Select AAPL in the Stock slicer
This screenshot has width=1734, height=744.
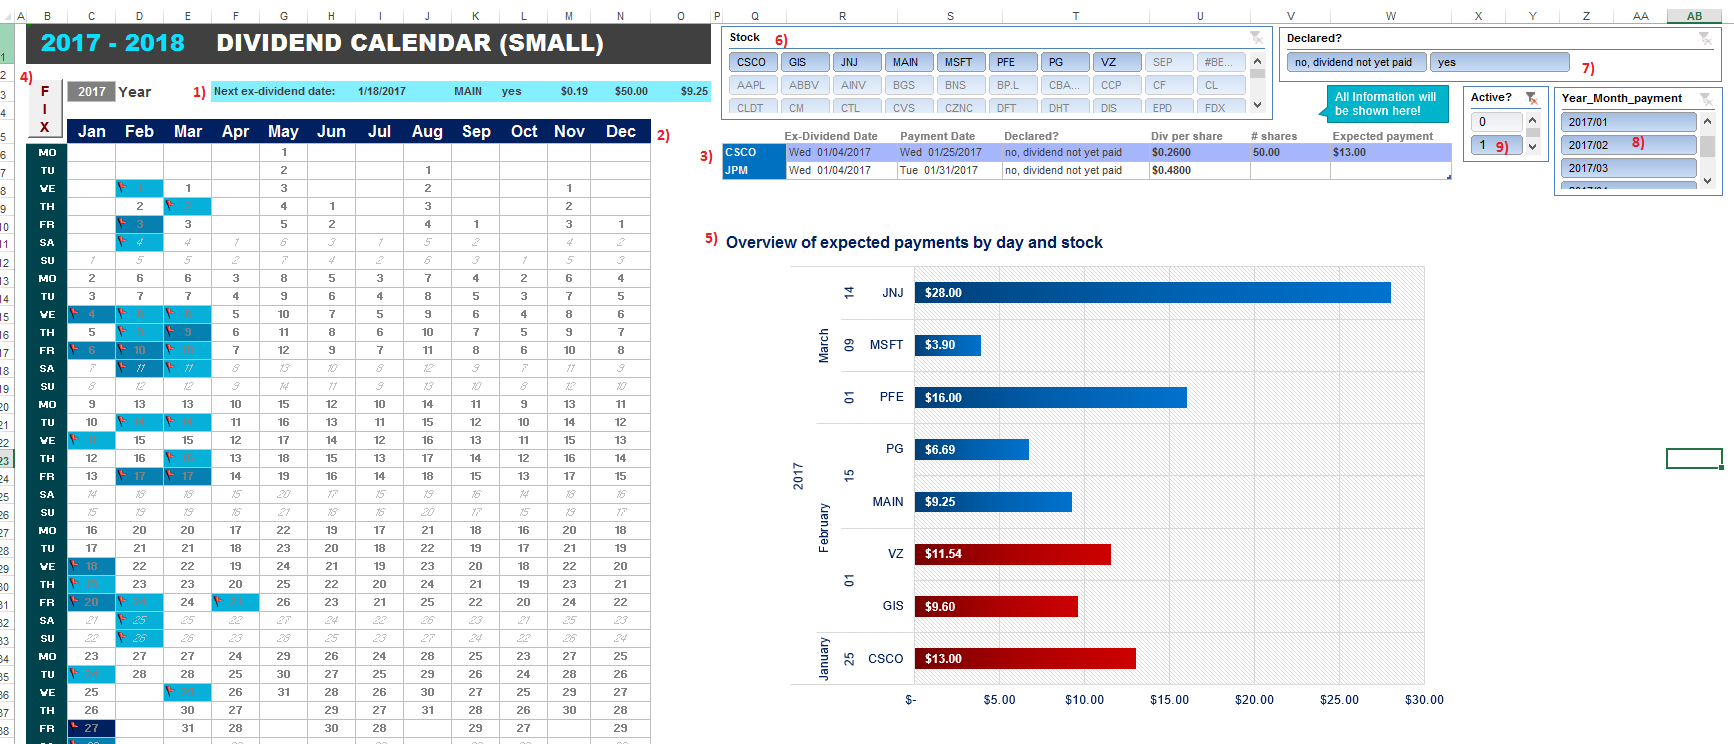click(x=753, y=85)
